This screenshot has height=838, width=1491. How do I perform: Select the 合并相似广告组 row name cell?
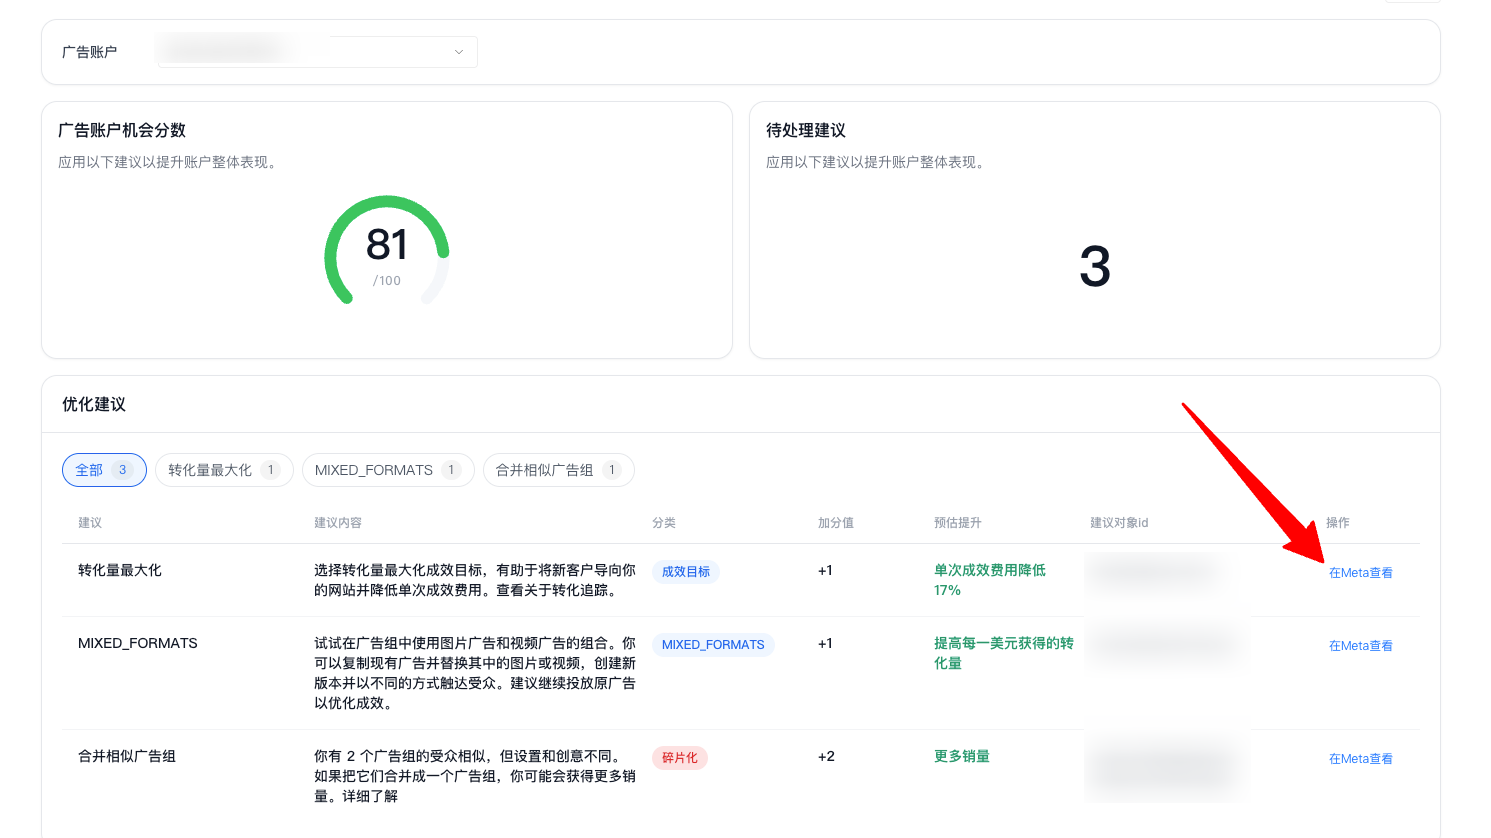(127, 756)
